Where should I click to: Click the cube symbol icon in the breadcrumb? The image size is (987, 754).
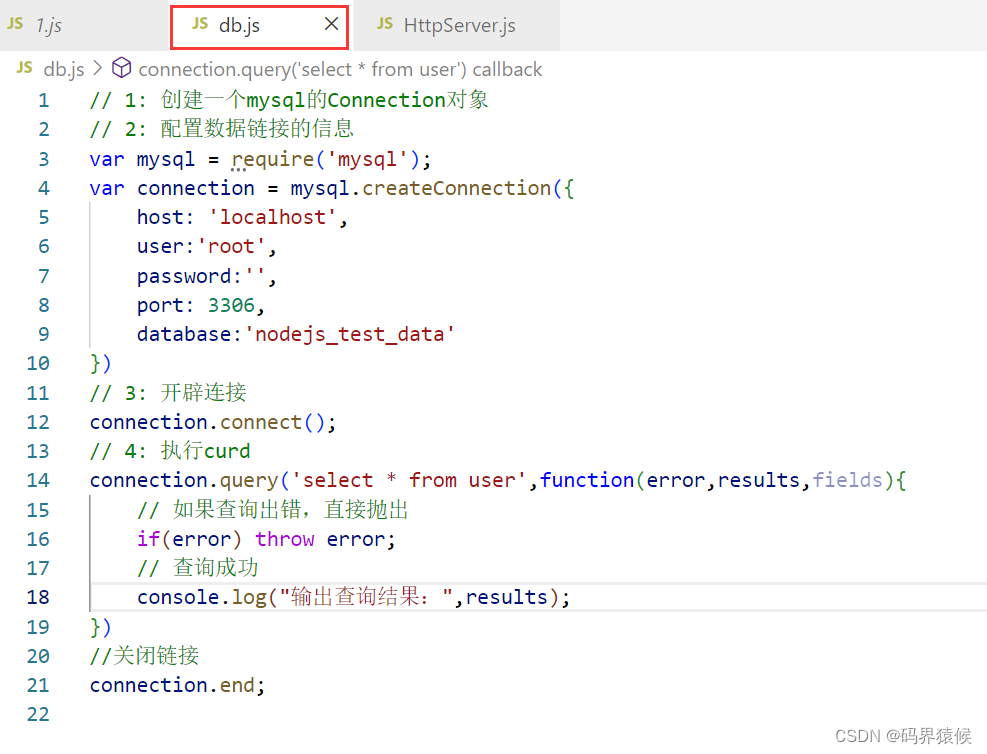coord(121,68)
